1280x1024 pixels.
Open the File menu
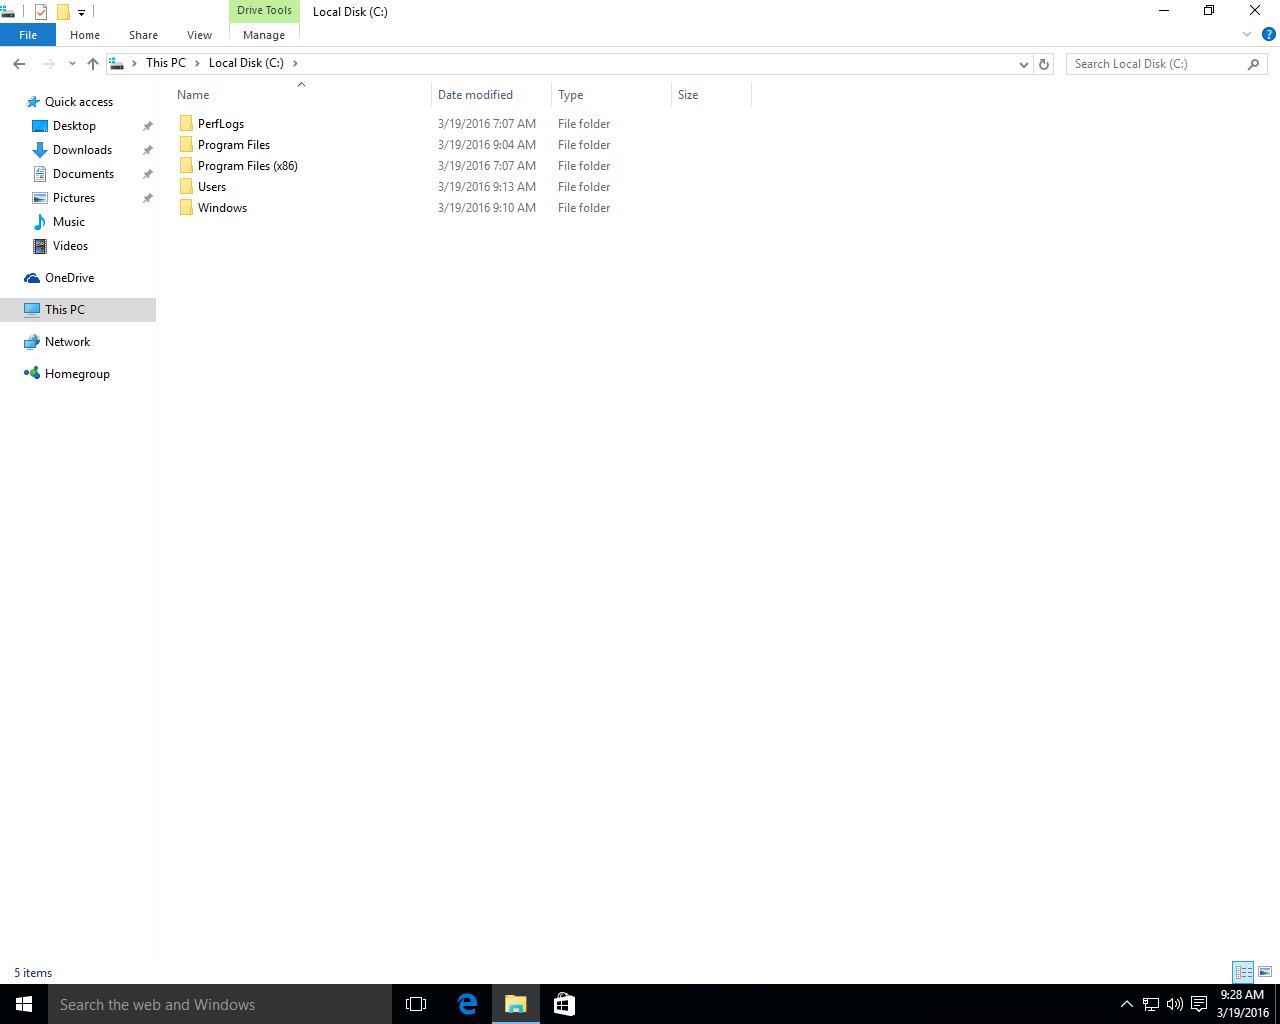point(28,35)
